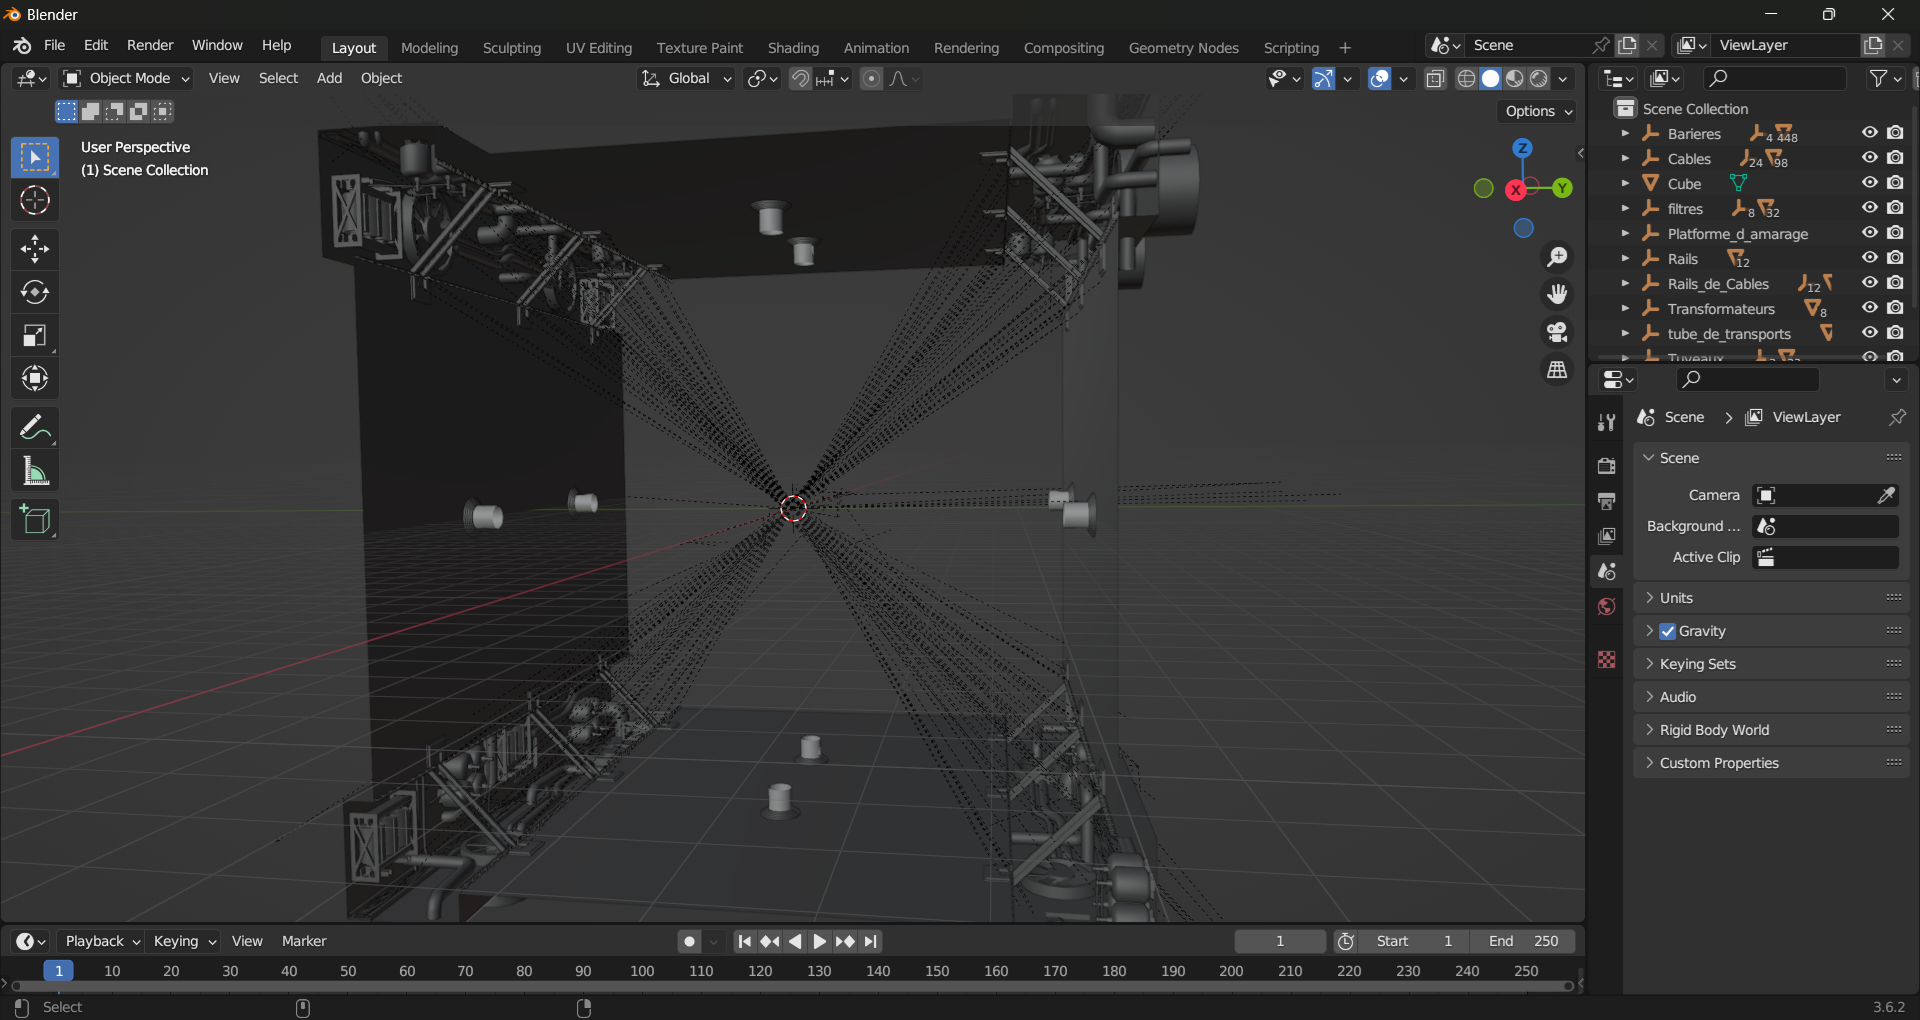
Task: Select the 3D Cursor tool
Action: point(35,201)
